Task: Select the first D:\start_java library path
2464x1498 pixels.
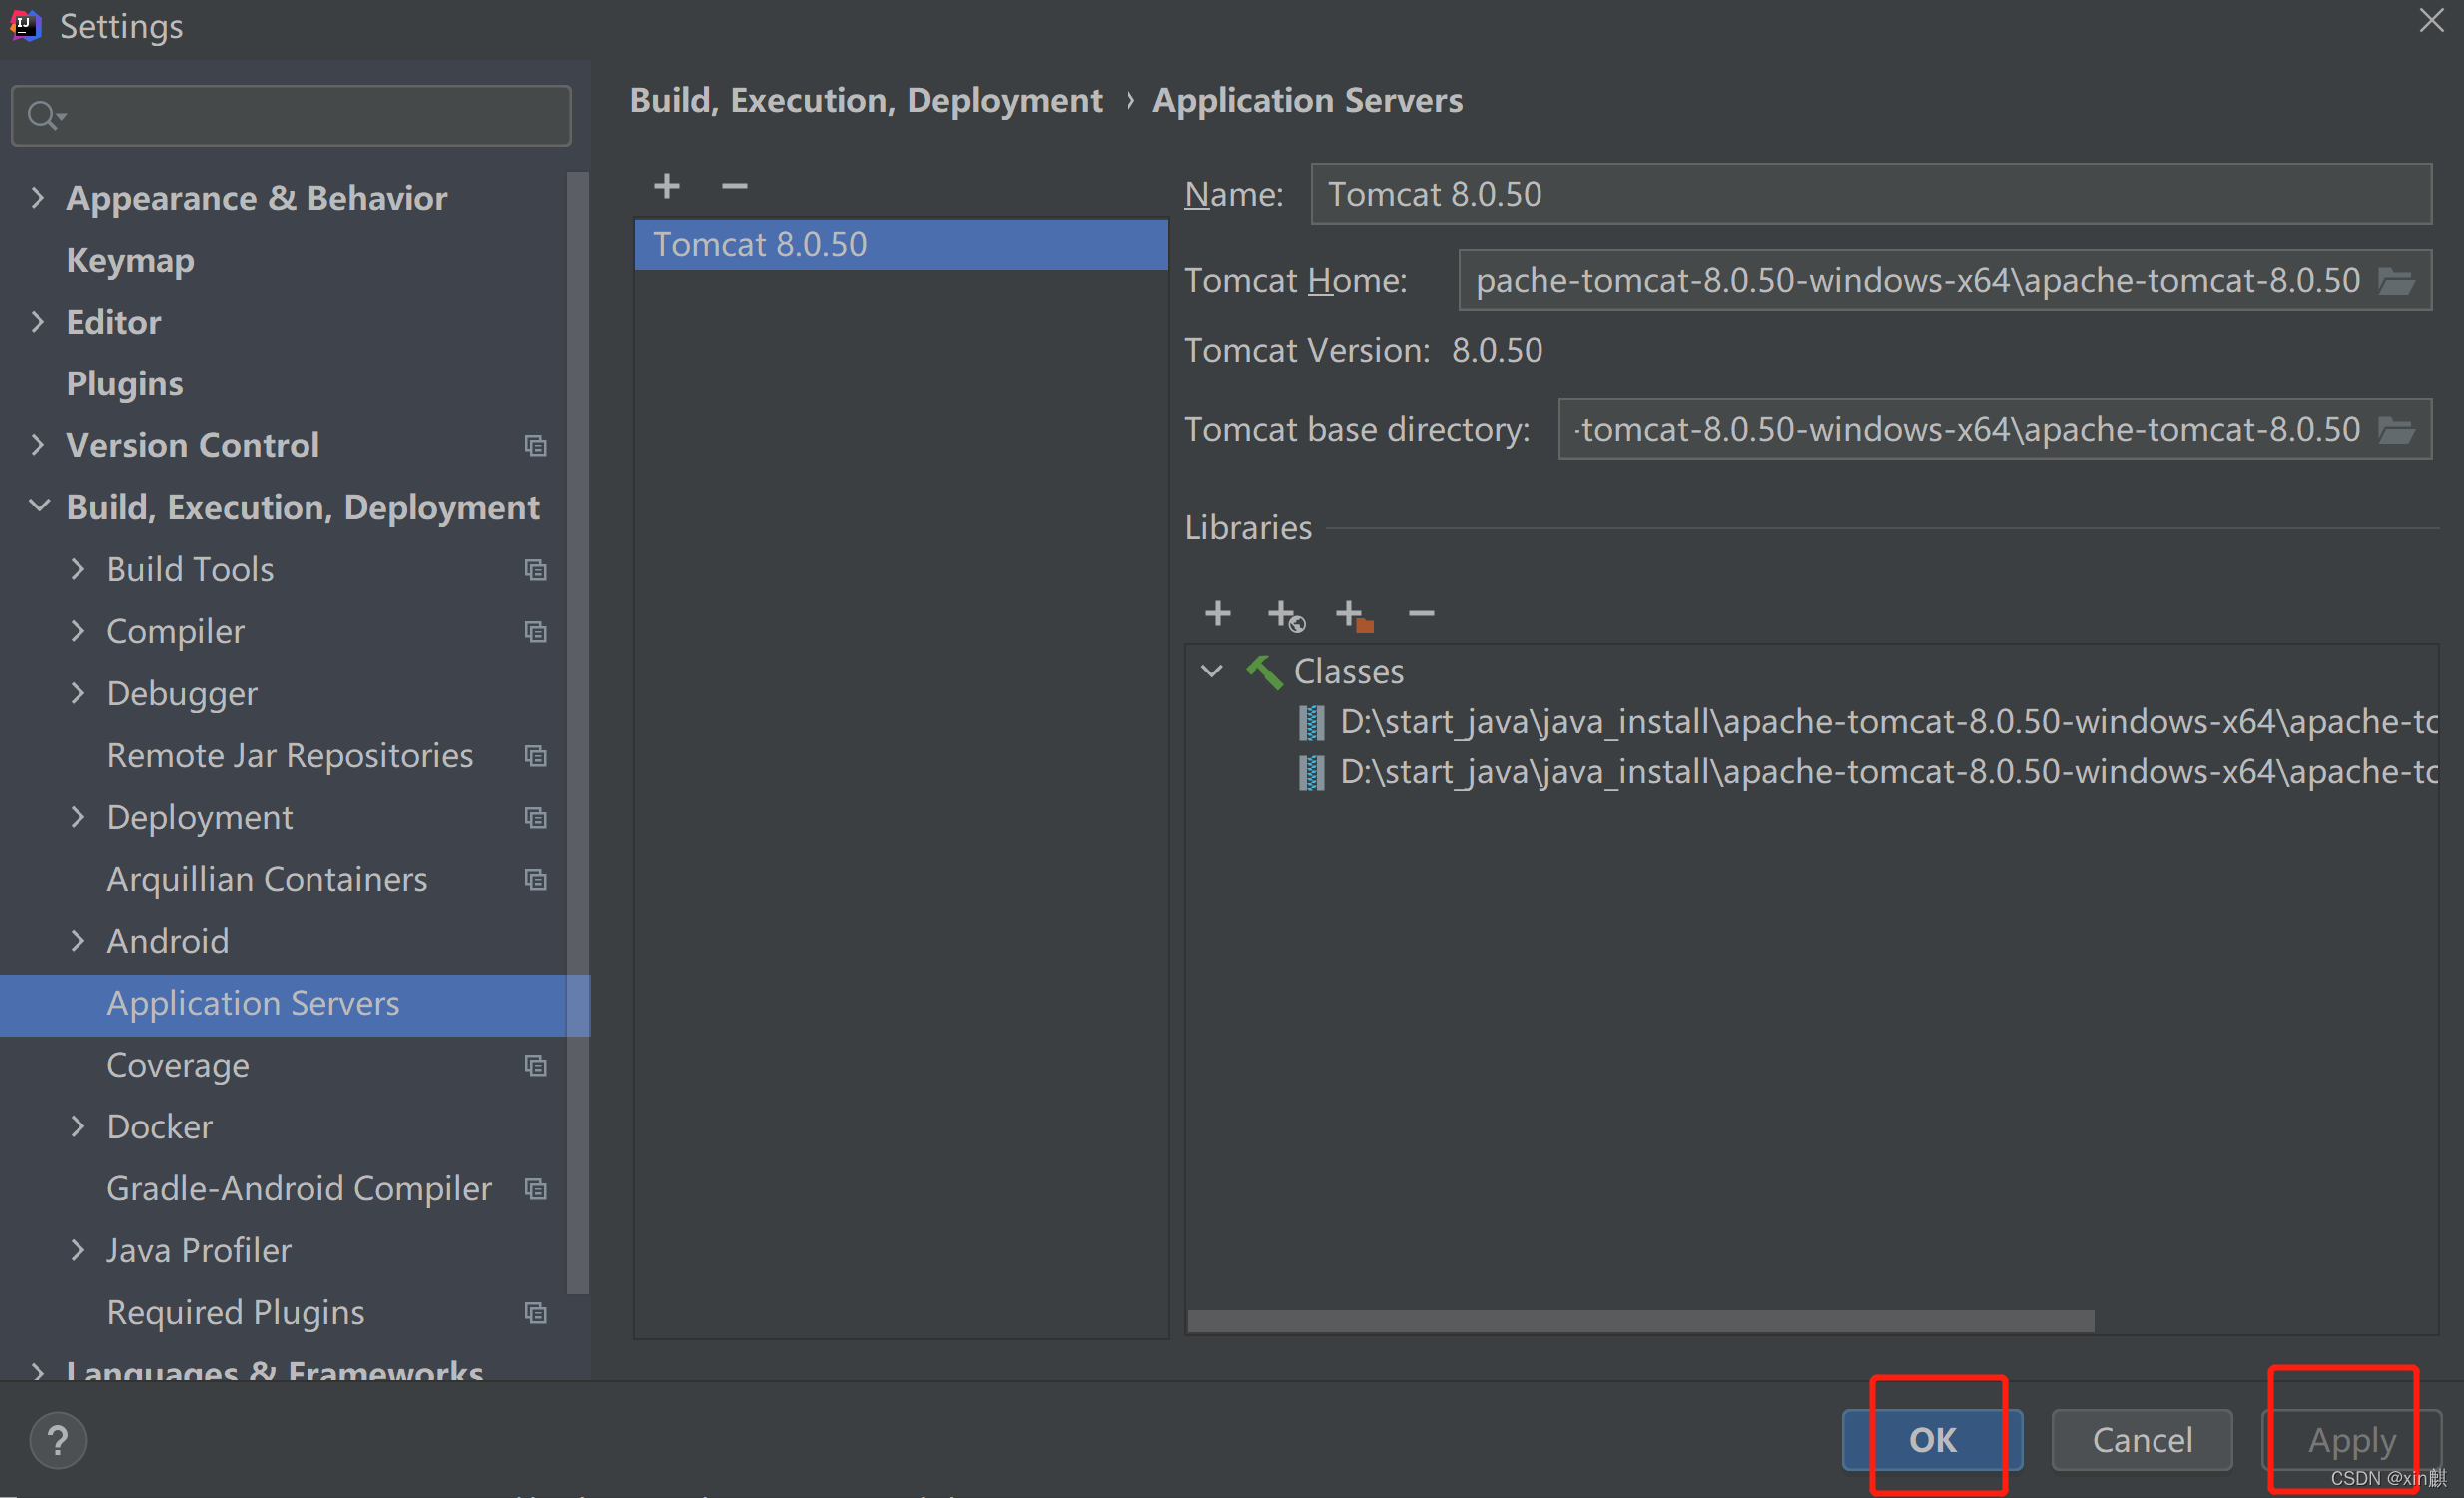Action: tap(1888, 722)
